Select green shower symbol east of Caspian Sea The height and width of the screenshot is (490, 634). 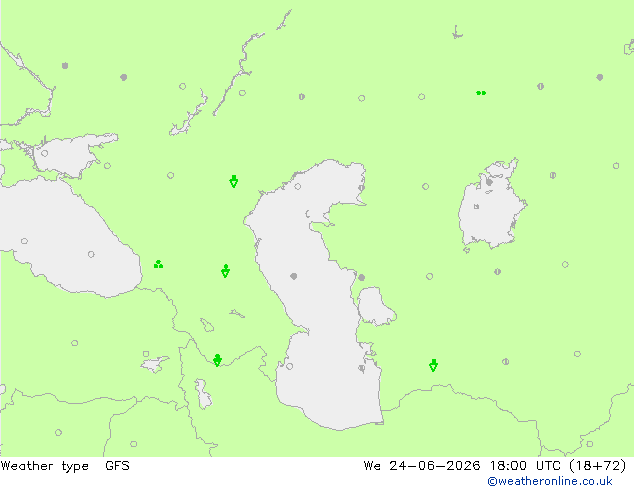coord(433,365)
